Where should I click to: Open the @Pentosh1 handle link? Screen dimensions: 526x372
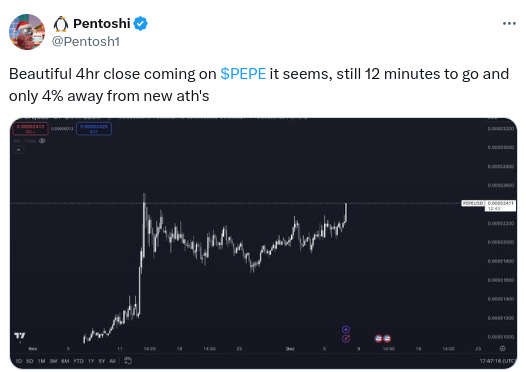(86, 42)
